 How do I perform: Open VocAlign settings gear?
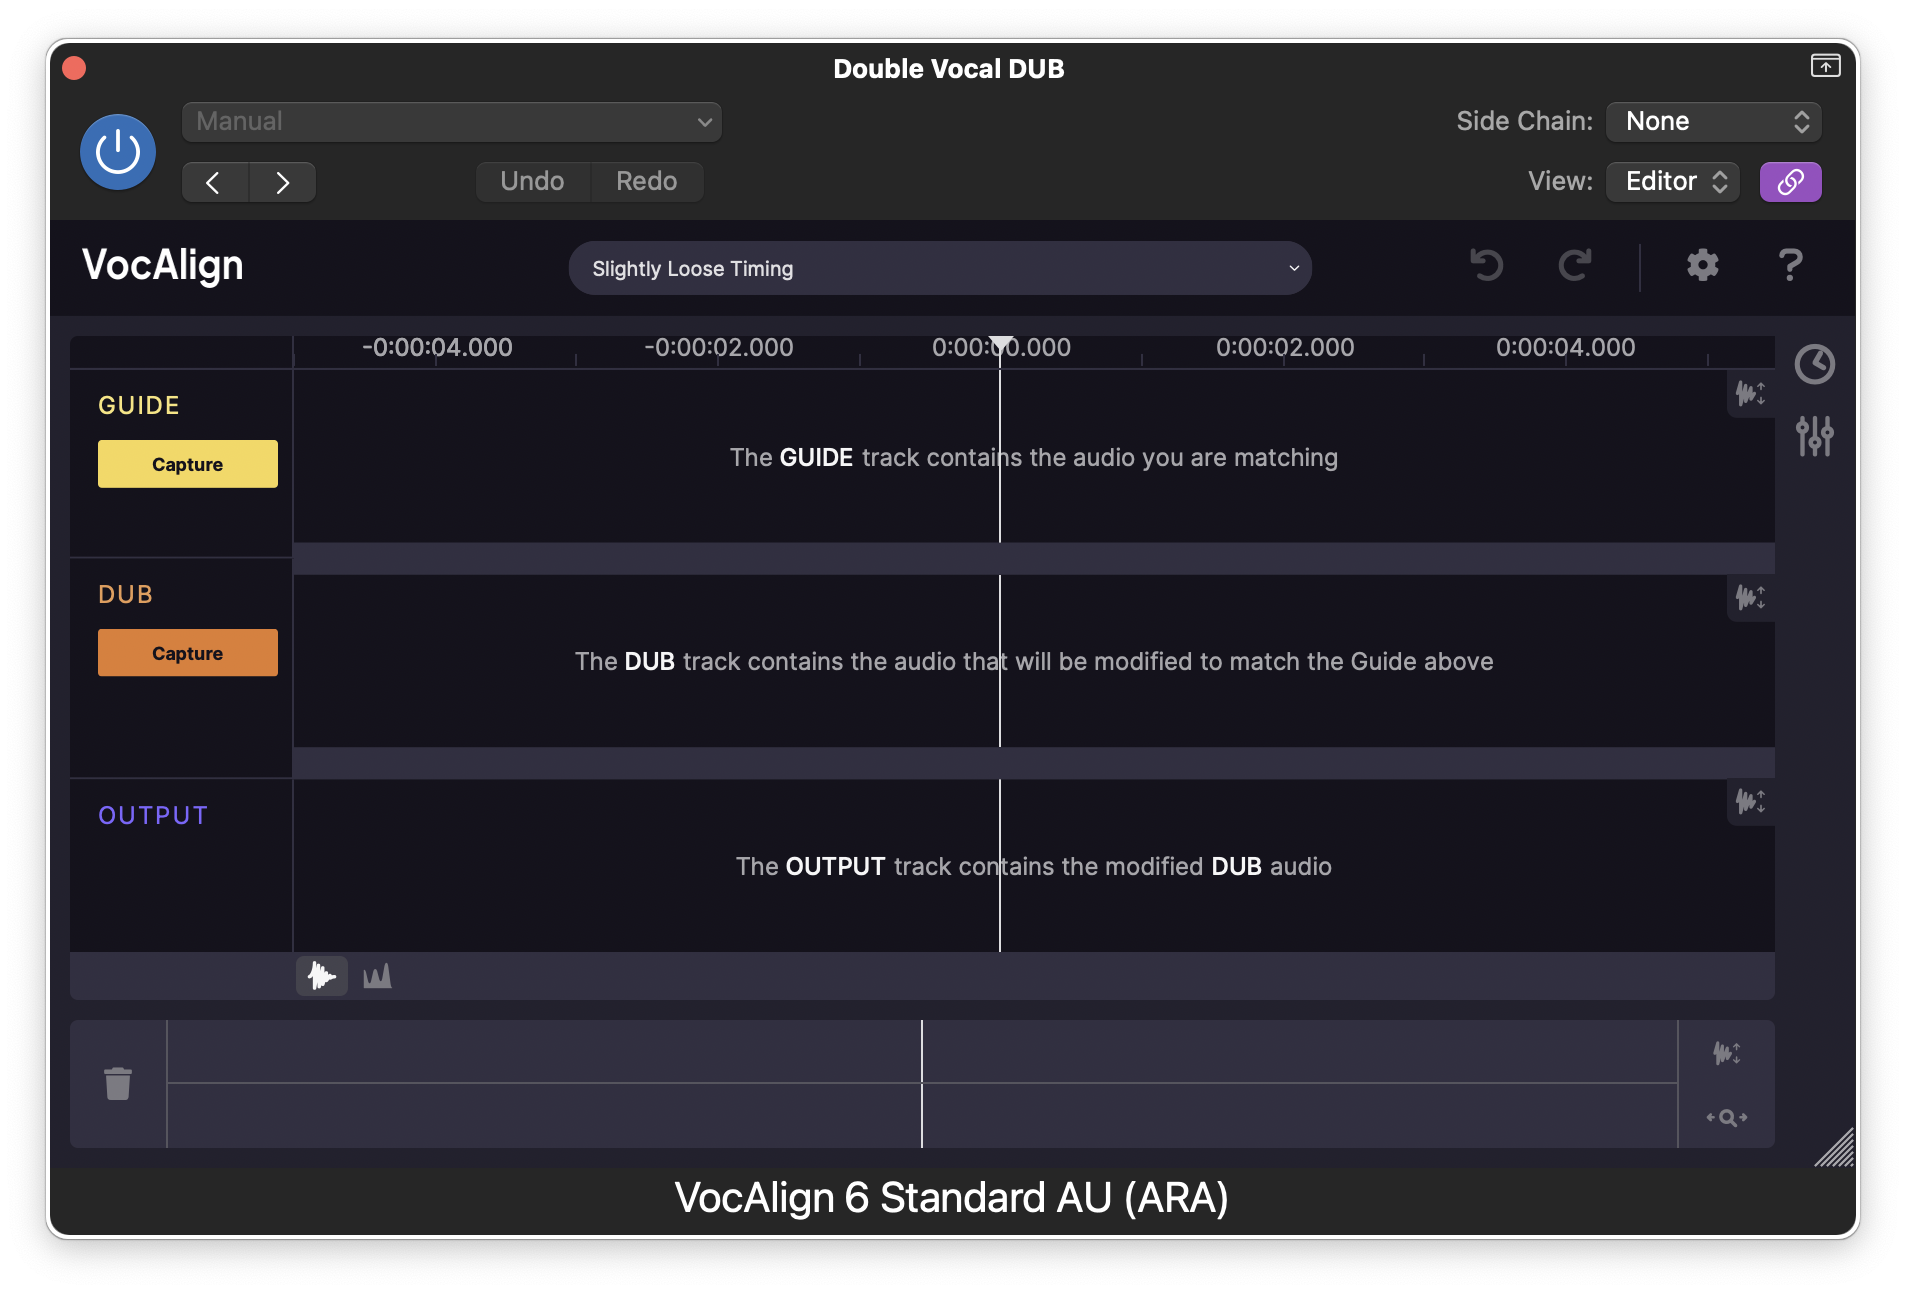[x=1702, y=266]
